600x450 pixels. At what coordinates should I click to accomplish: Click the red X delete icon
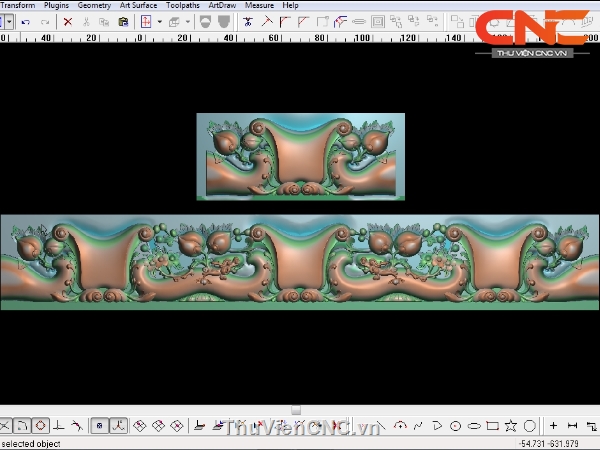tap(68, 21)
